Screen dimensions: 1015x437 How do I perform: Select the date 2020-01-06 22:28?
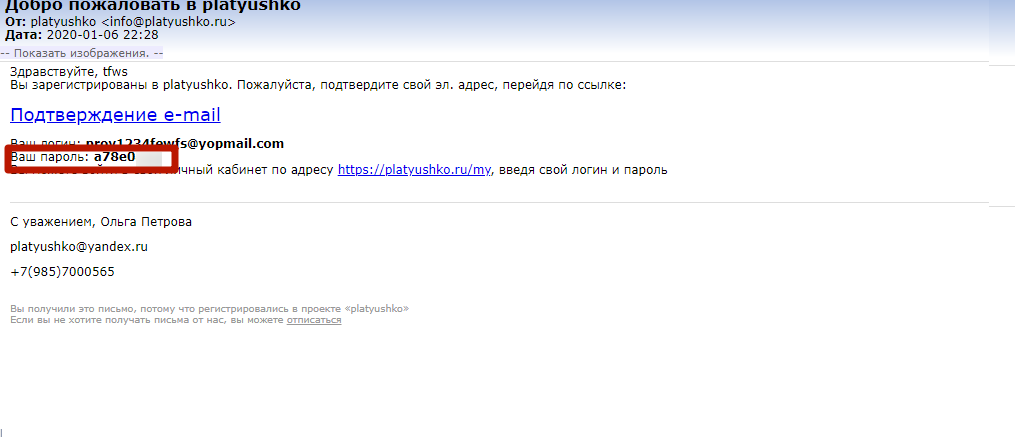pyautogui.click(x=102, y=35)
